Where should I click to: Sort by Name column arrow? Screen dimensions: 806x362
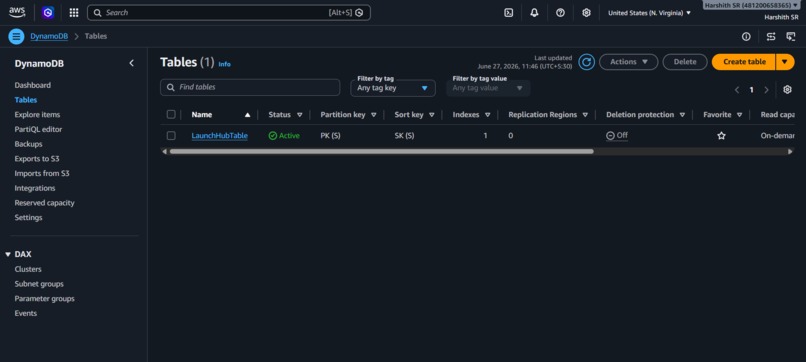click(248, 115)
